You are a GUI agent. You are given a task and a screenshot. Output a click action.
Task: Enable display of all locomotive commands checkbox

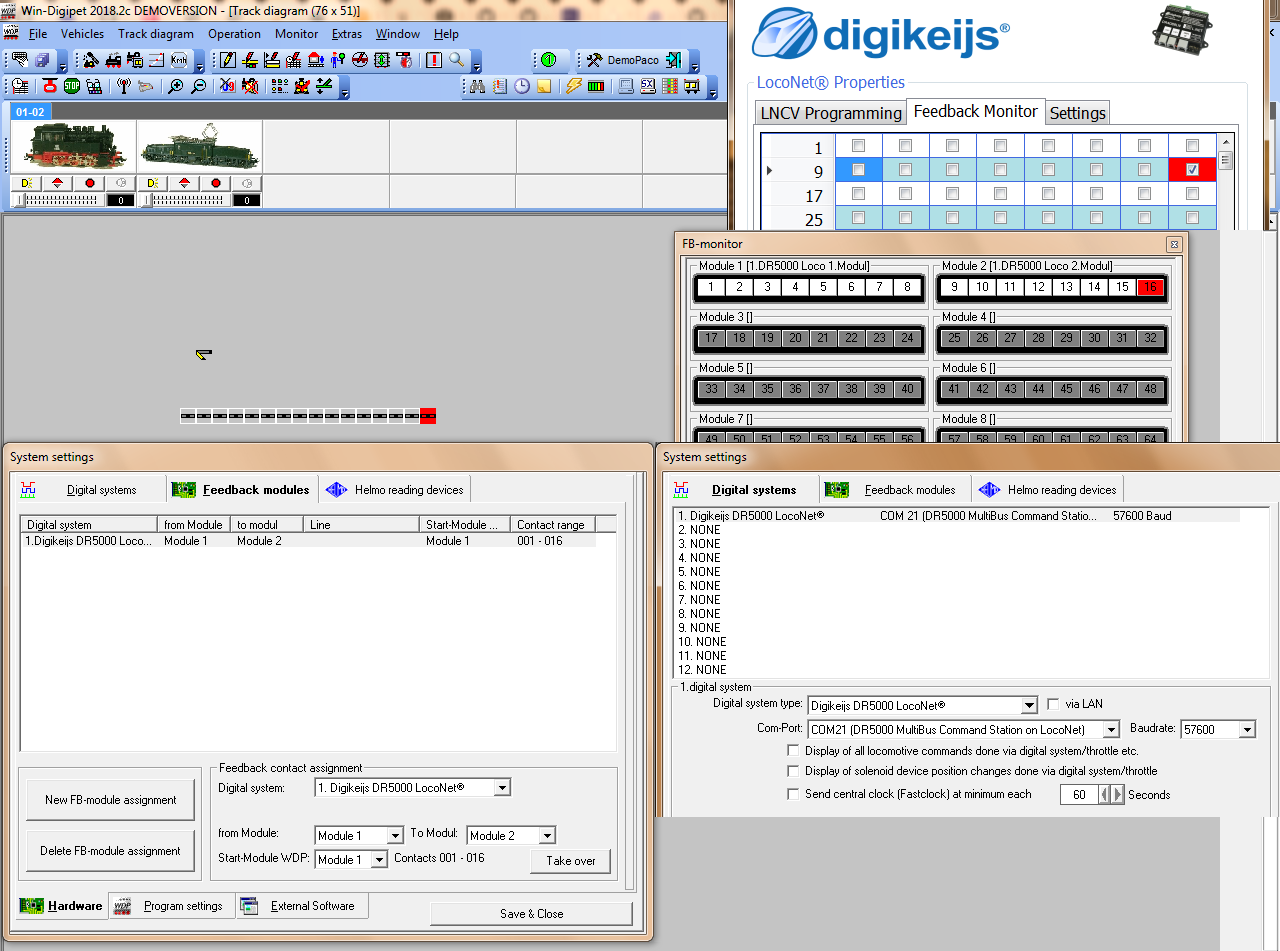[794, 751]
